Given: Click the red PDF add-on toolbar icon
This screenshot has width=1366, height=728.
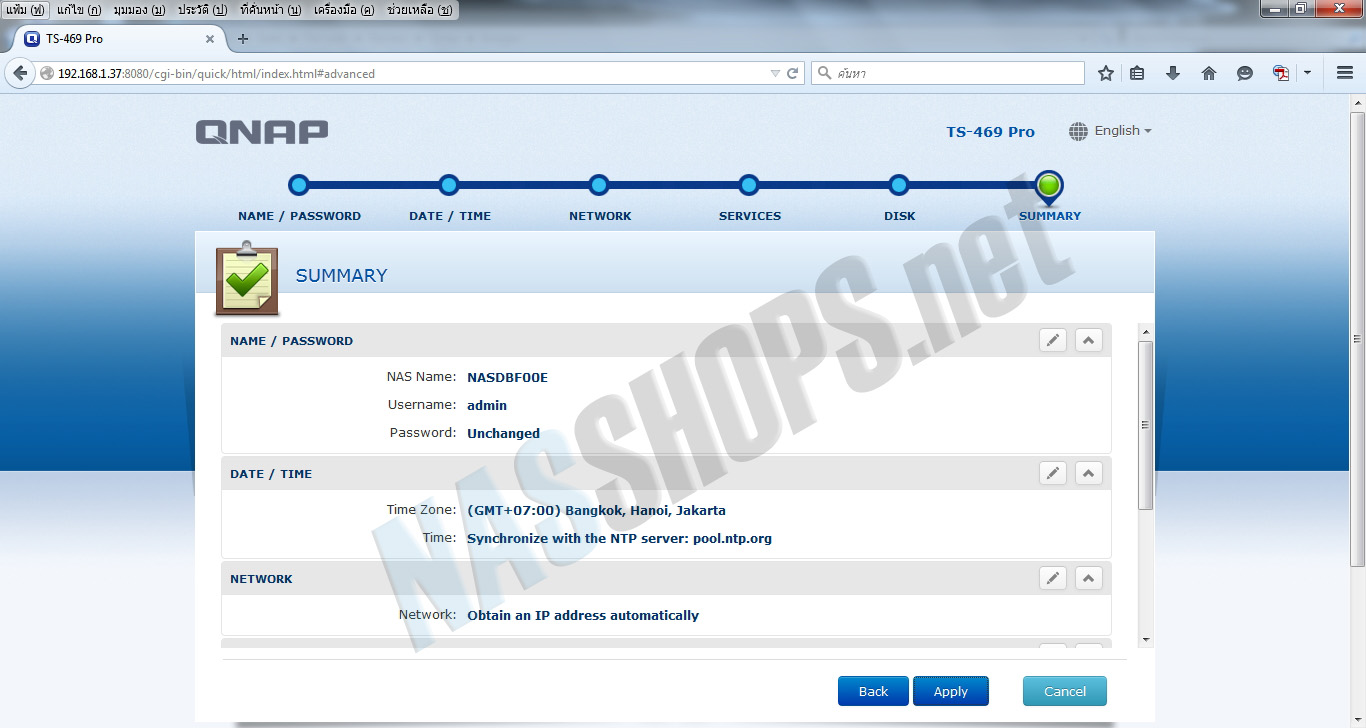Looking at the screenshot, I should pos(1281,73).
